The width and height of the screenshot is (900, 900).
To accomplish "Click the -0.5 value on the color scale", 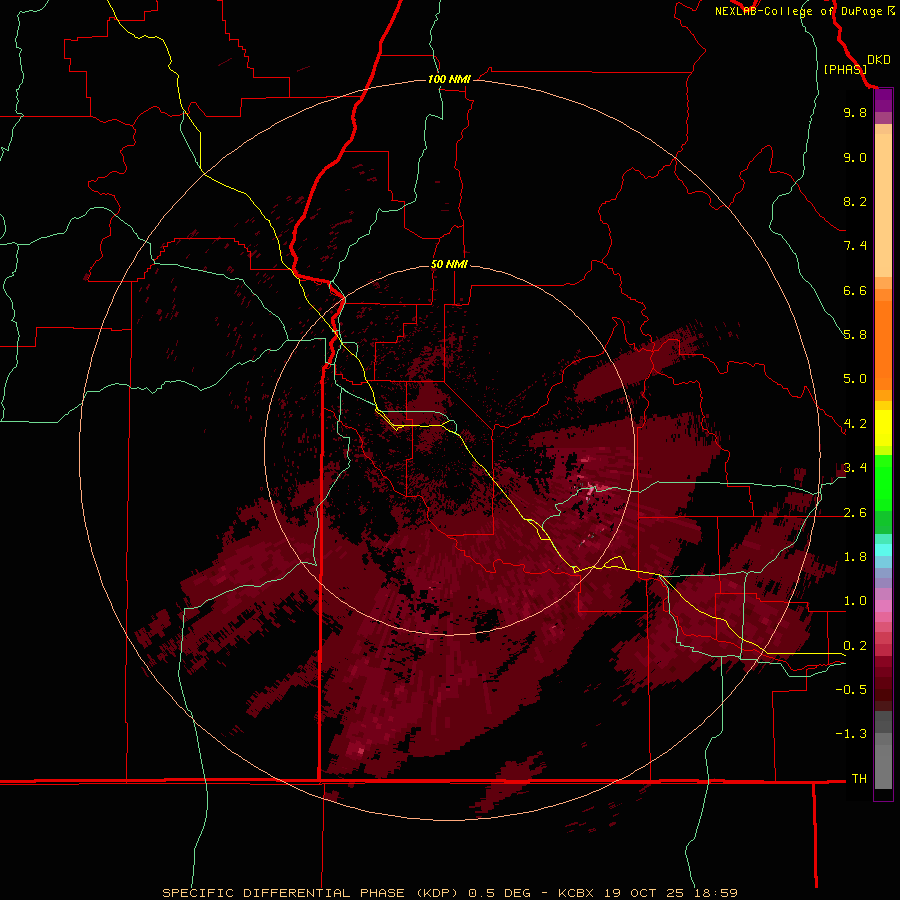I will pyautogui.click(x=851, y=689).
